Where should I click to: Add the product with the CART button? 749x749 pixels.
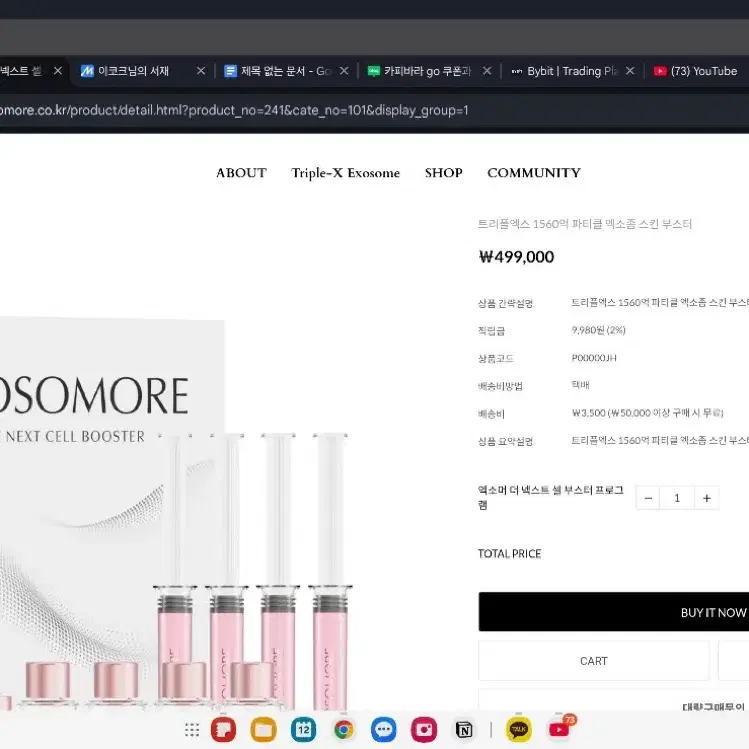tap(594, 661)
